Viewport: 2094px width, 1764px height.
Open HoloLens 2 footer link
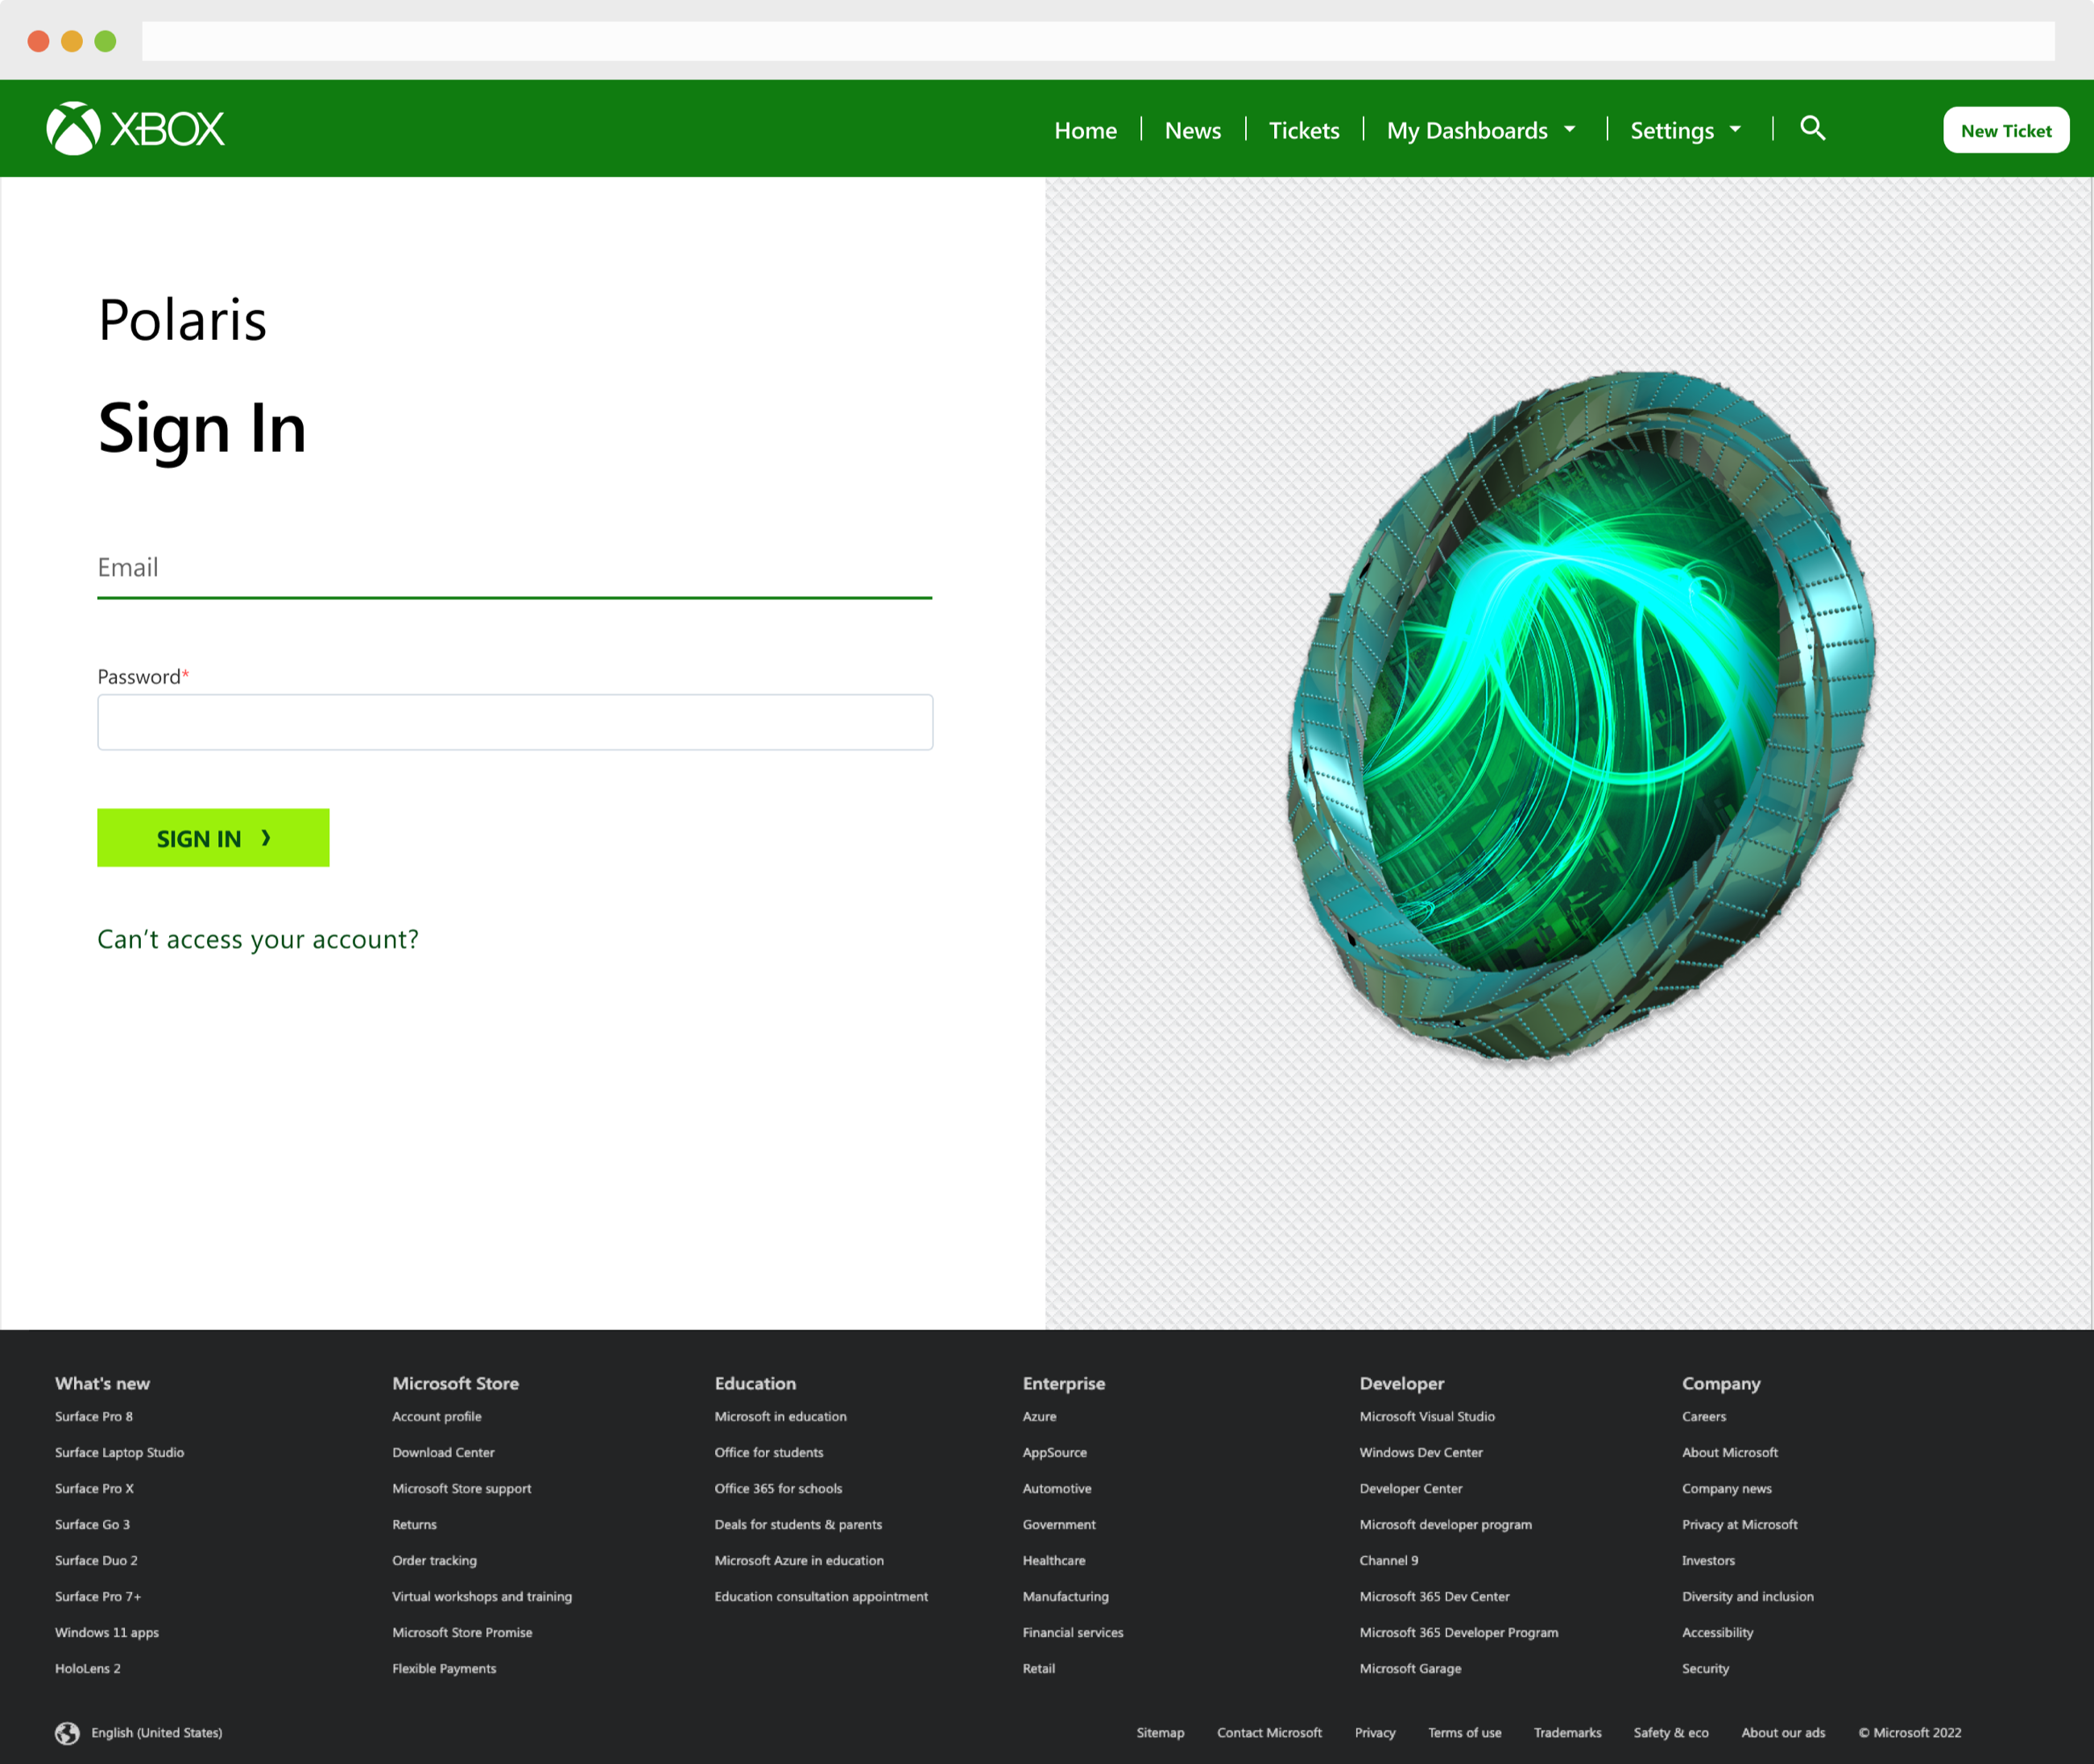(x=88, y=1669)
